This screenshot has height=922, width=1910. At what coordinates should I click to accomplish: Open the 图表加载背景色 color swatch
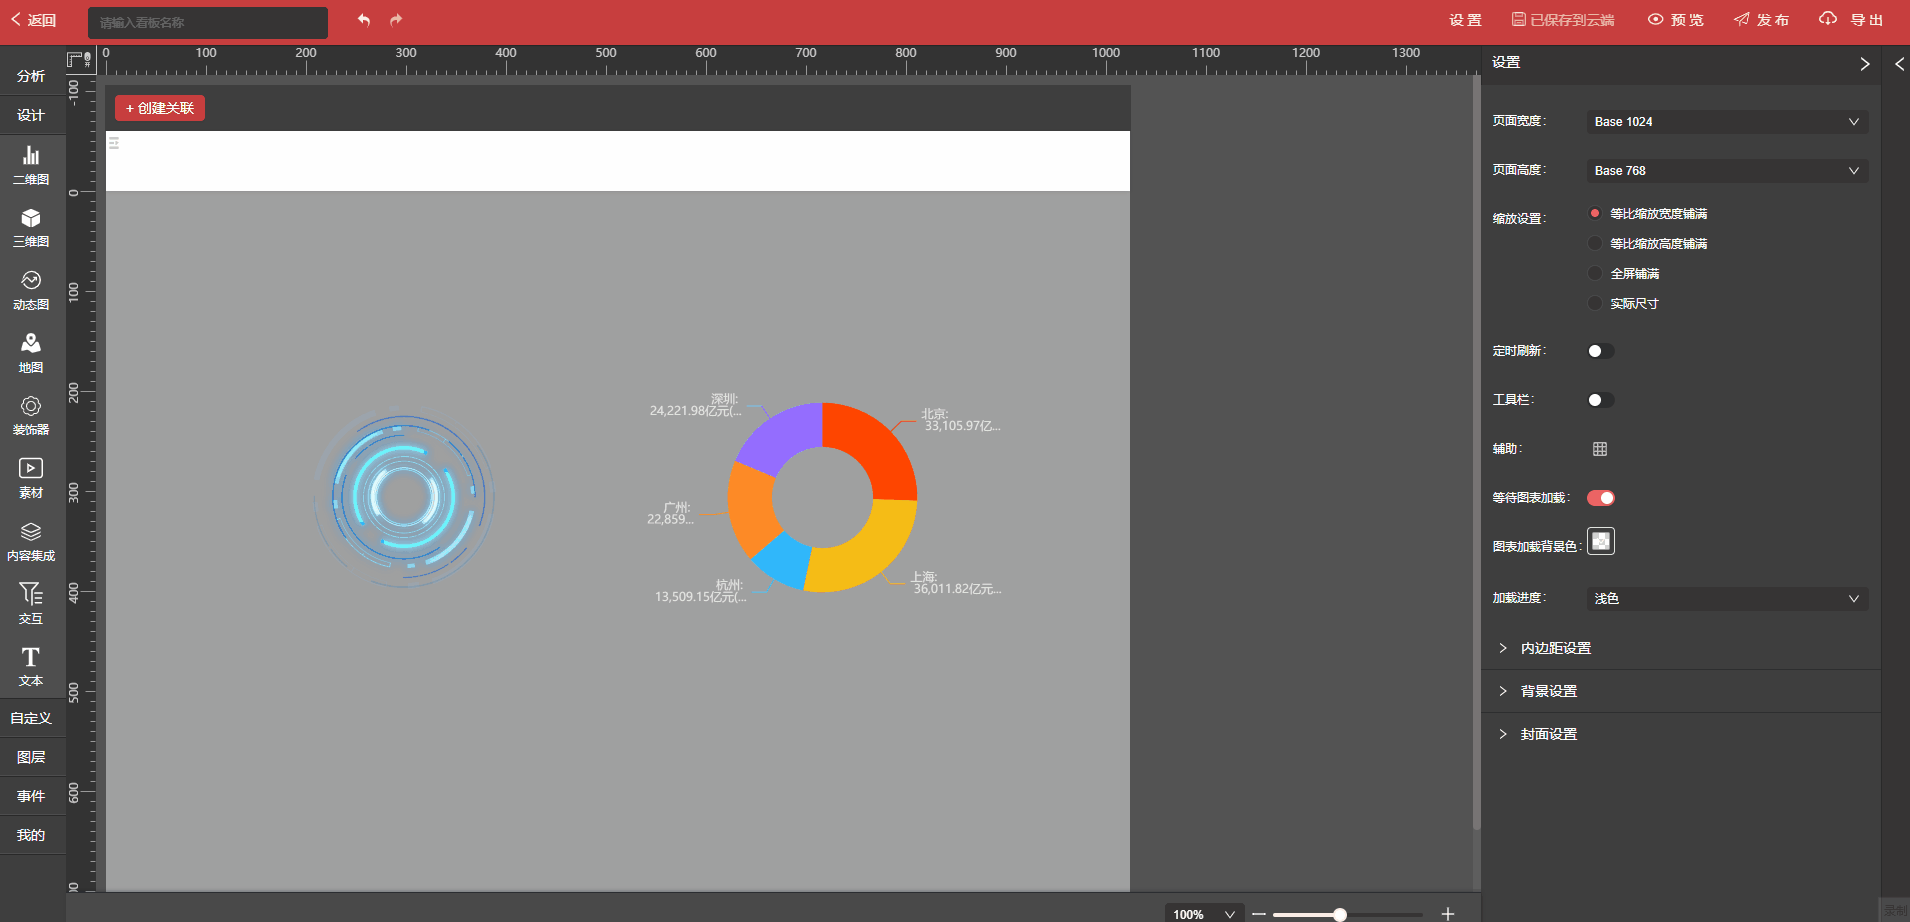click(1601, 541)
